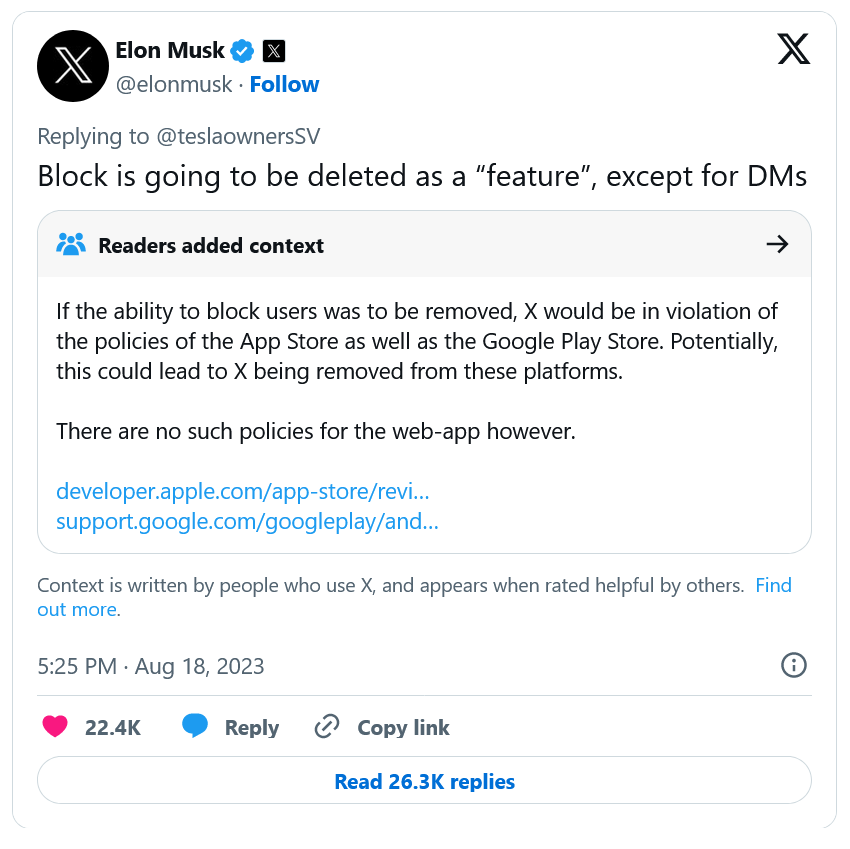Click the Elon Musk display name
This screenshot has height=849, width=850.
[x=170, y=50]
